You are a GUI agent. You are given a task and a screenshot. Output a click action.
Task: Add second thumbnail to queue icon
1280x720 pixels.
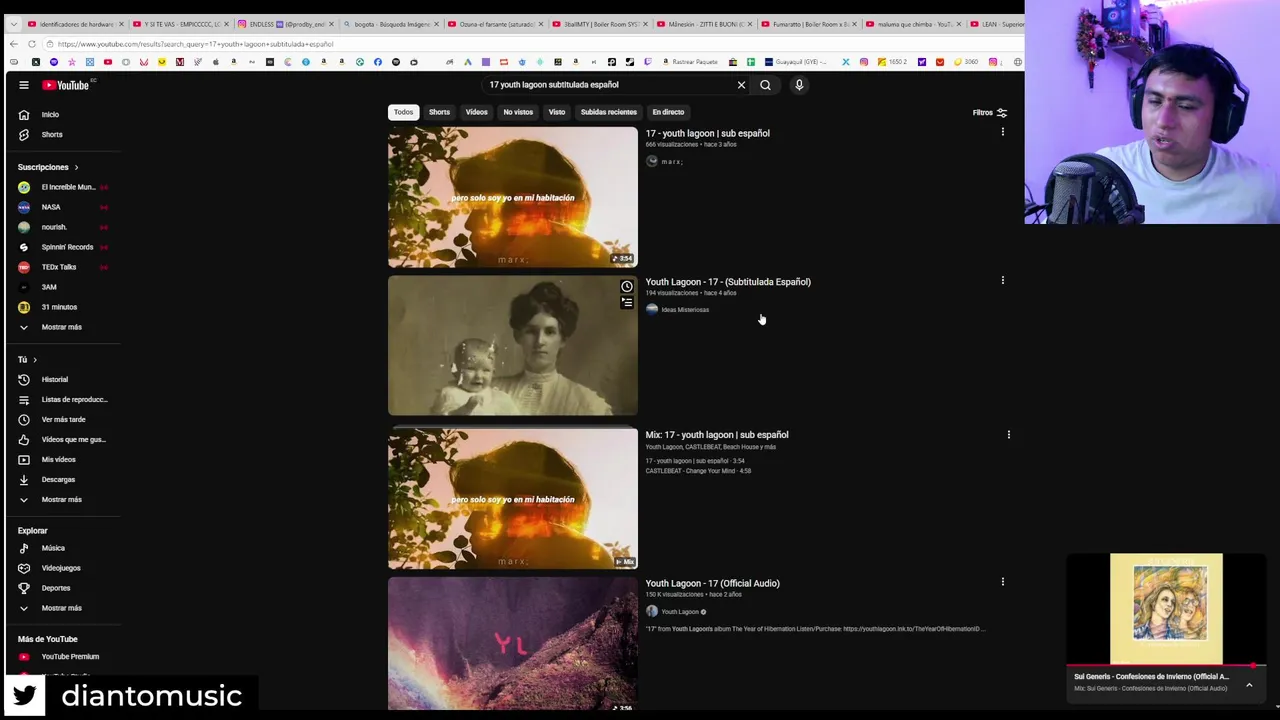627,303
